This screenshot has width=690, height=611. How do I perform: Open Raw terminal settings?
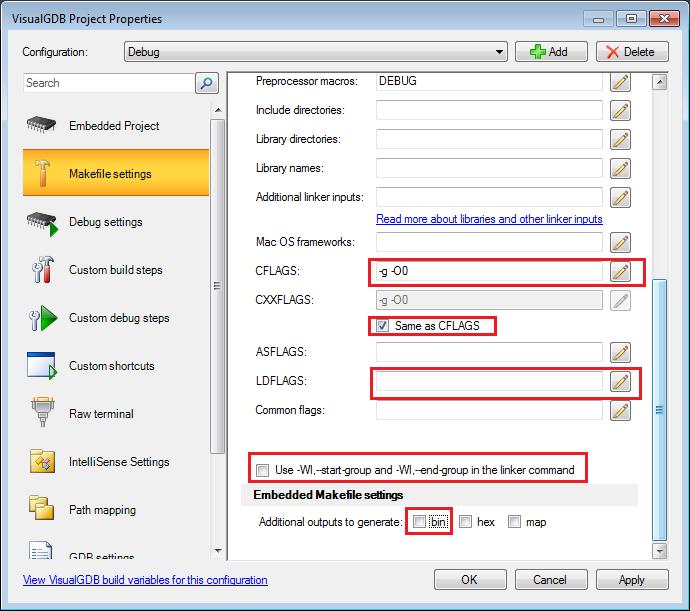115,413
